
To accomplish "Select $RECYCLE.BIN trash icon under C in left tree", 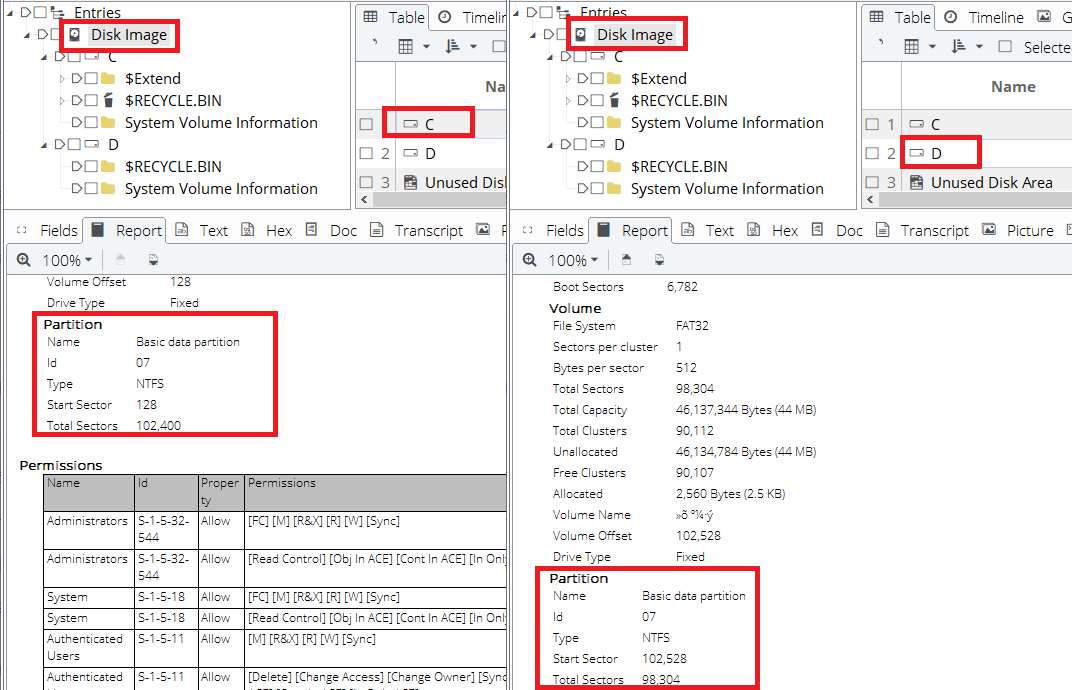I will pos(108,101).
